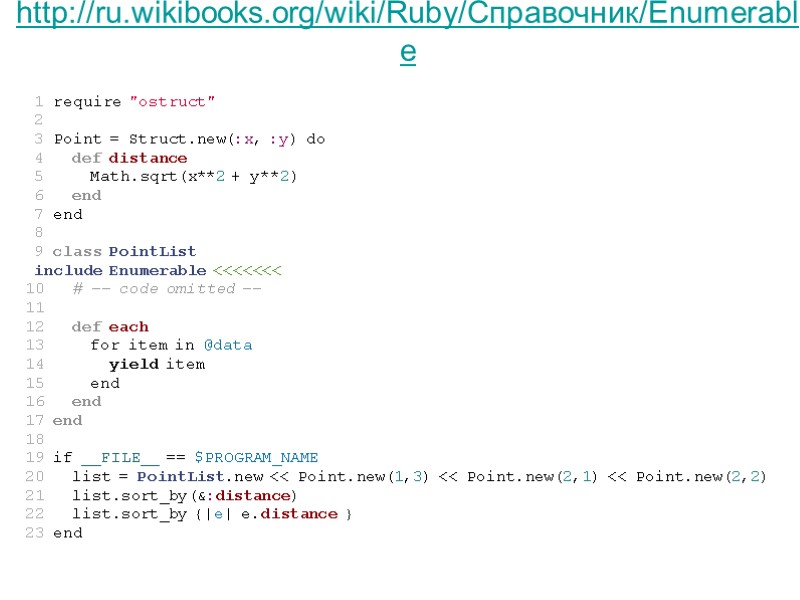This screenshot has height=600, width=800.
Task: Click the '# -- code omitted --' comment
Action: (167, 289)
